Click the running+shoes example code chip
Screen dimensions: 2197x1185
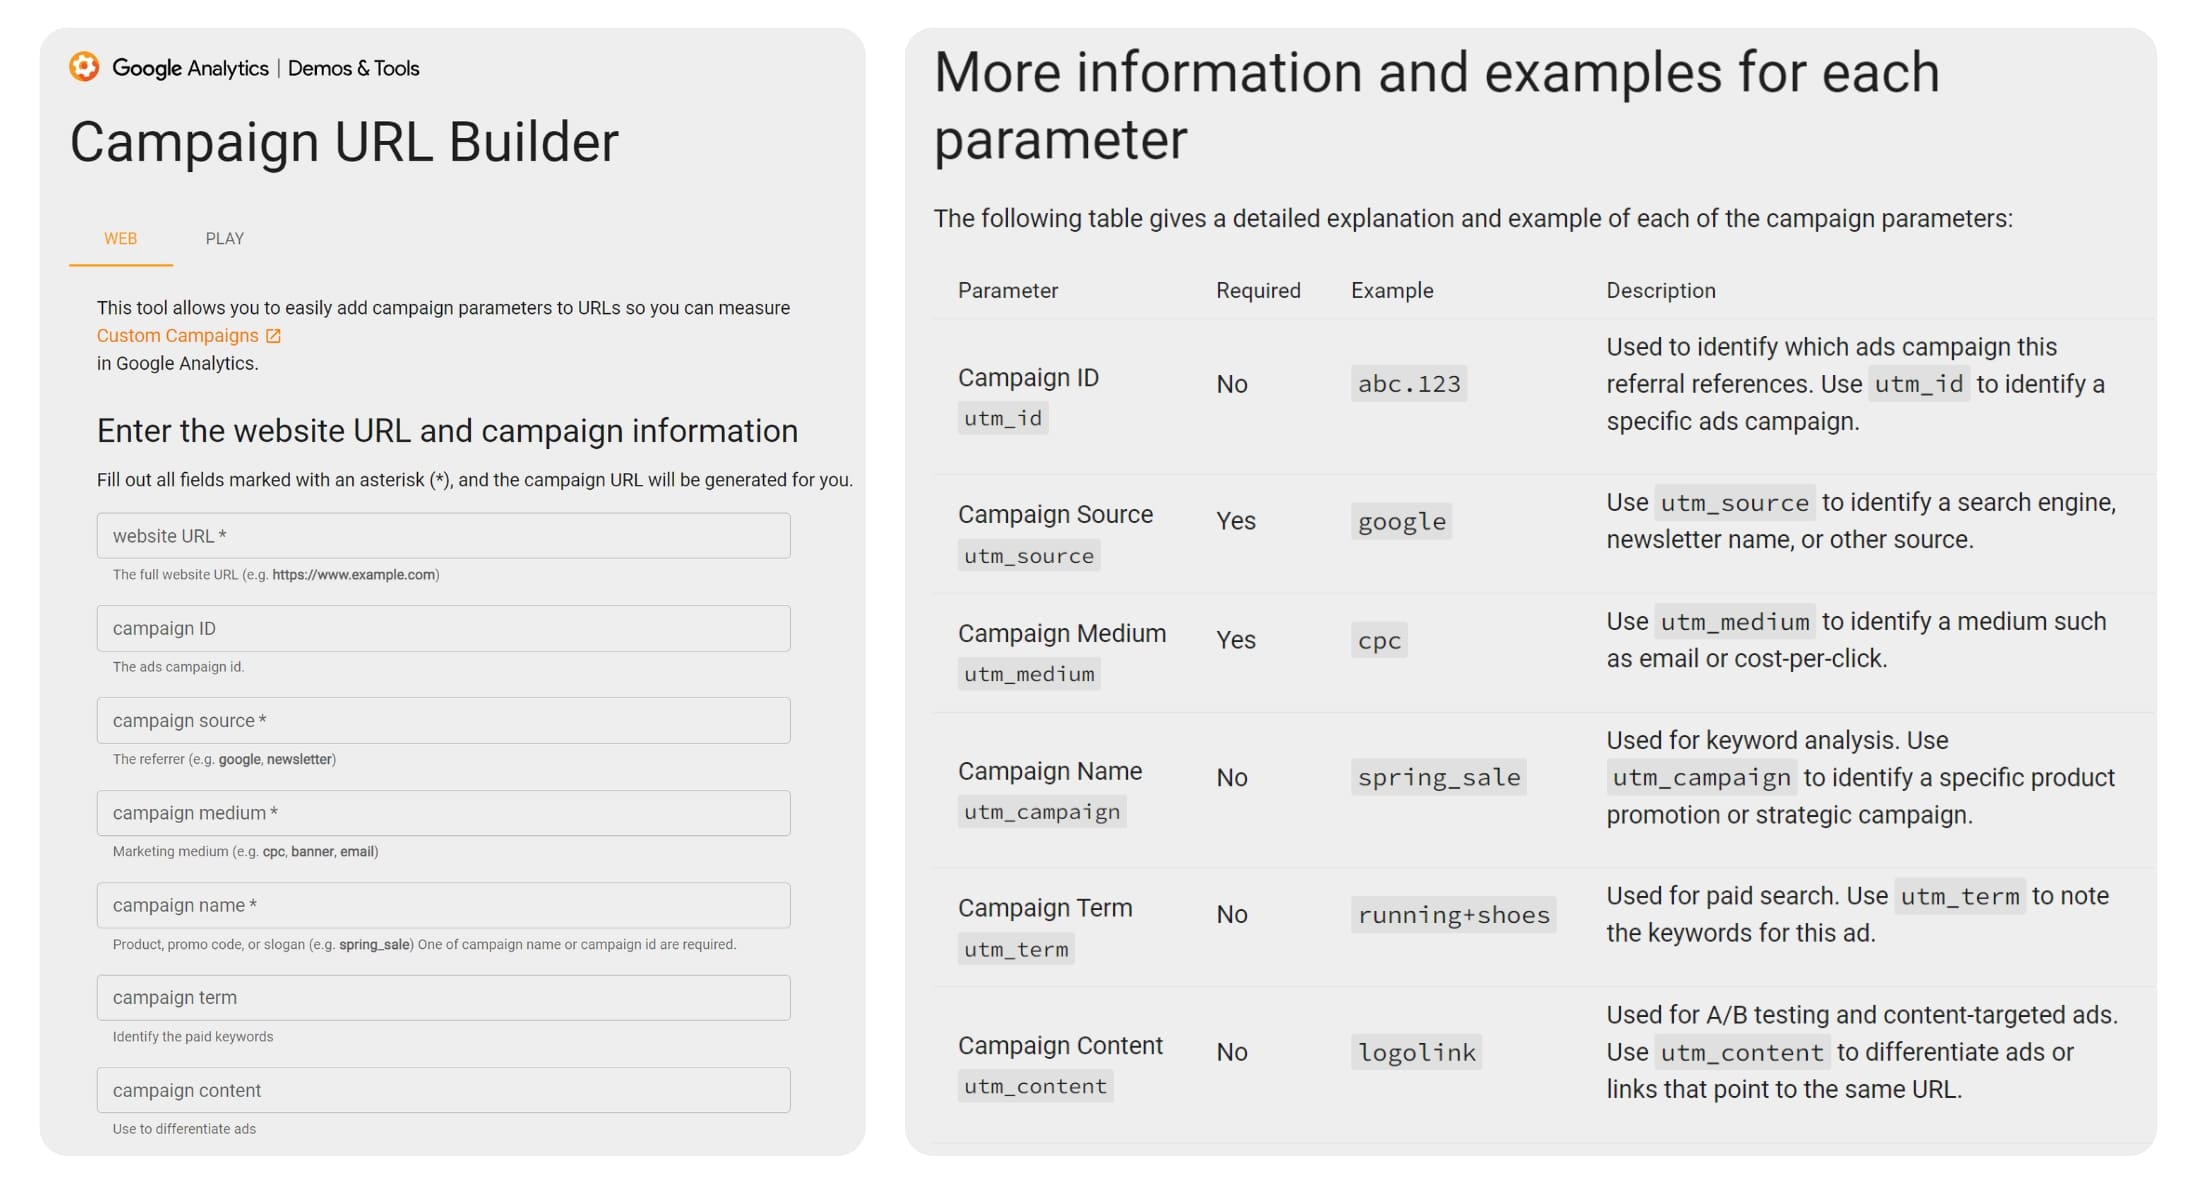1452,915
